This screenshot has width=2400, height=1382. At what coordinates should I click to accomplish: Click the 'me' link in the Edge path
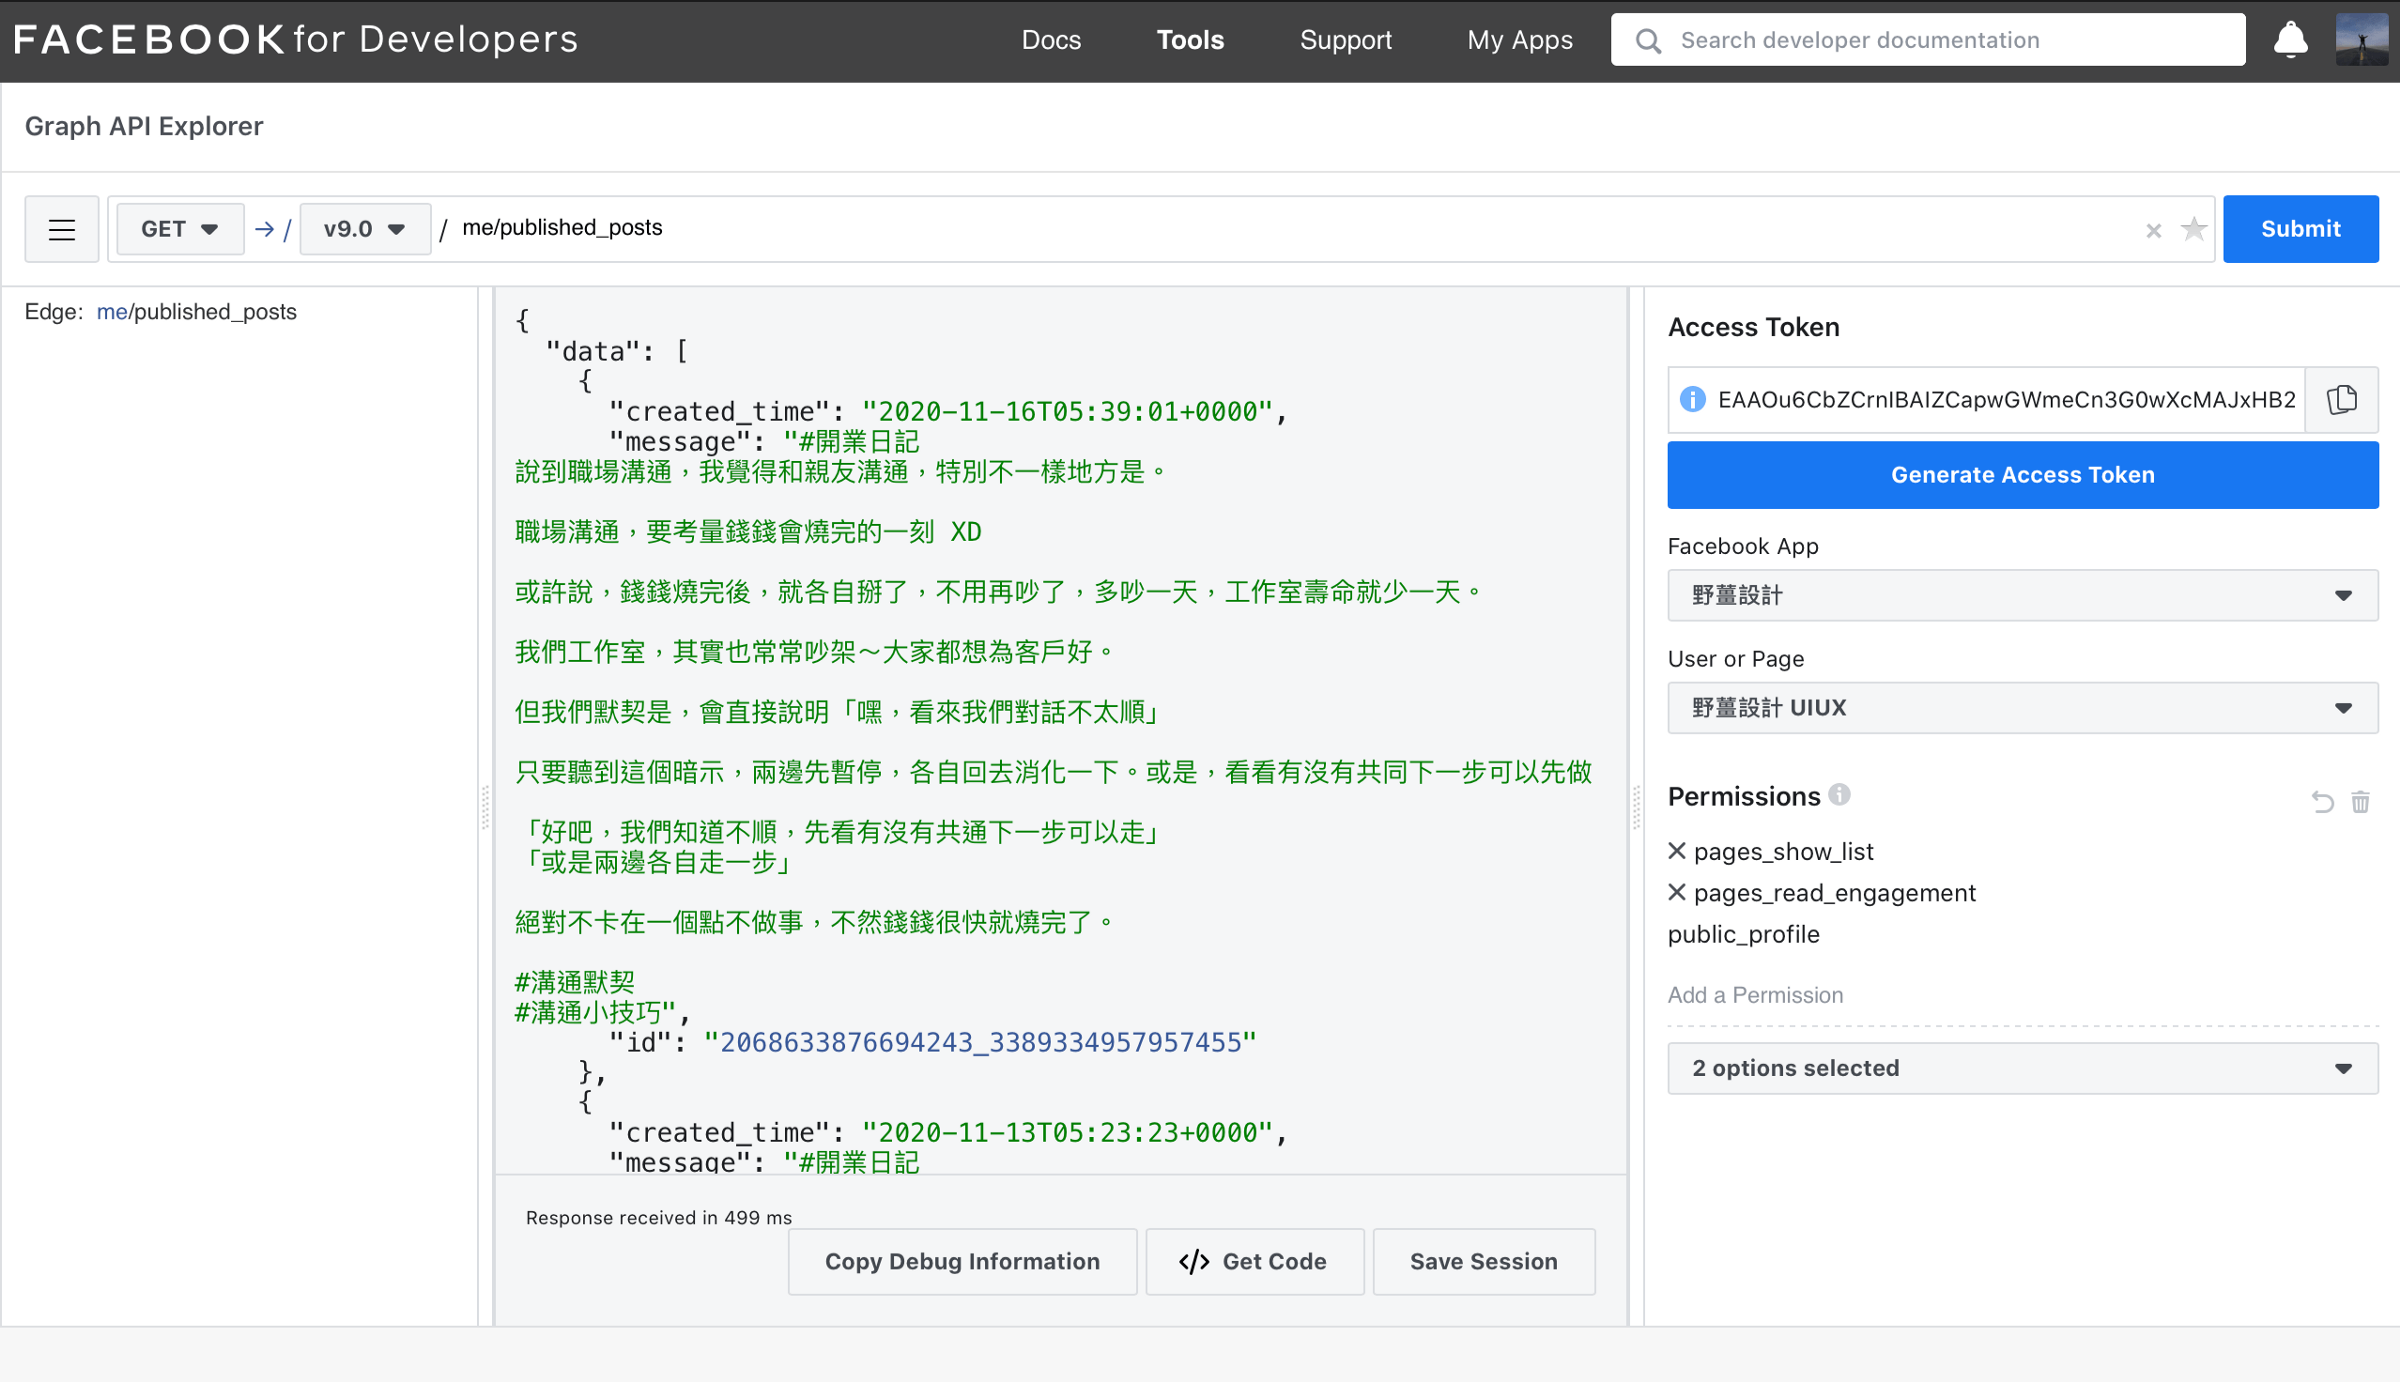pyautogui.click(x=111, y=312)
